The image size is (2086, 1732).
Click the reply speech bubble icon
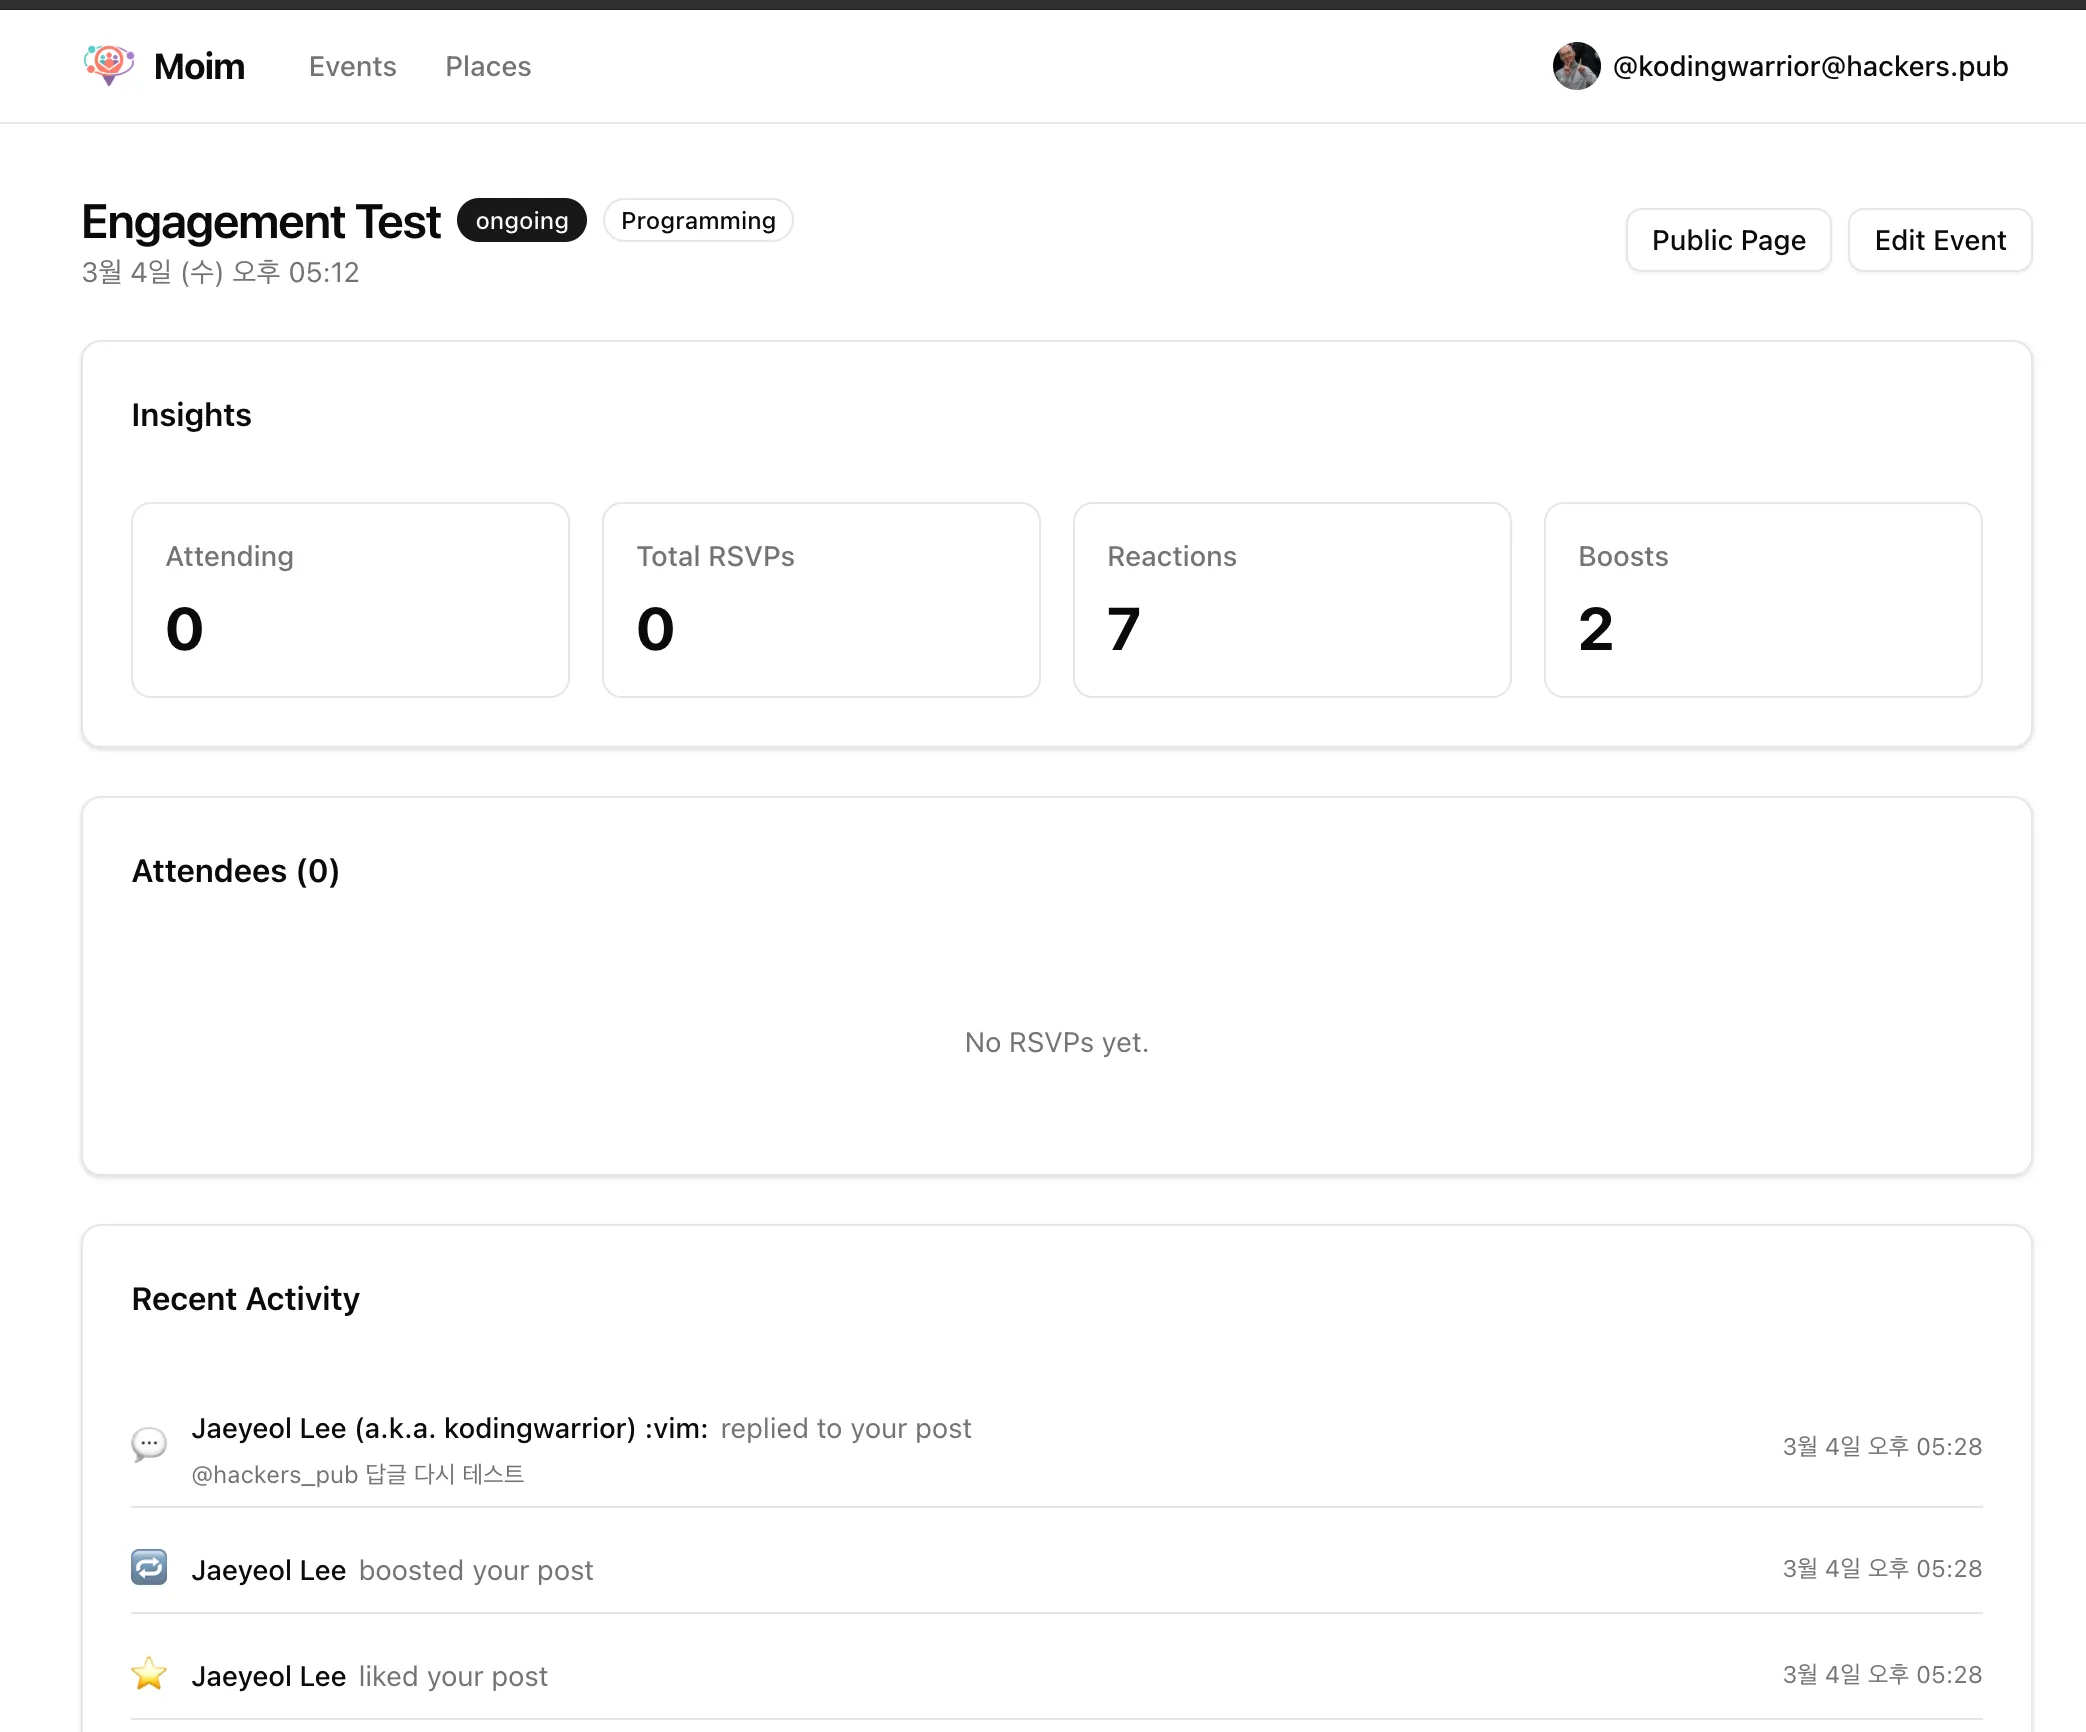149,1445
